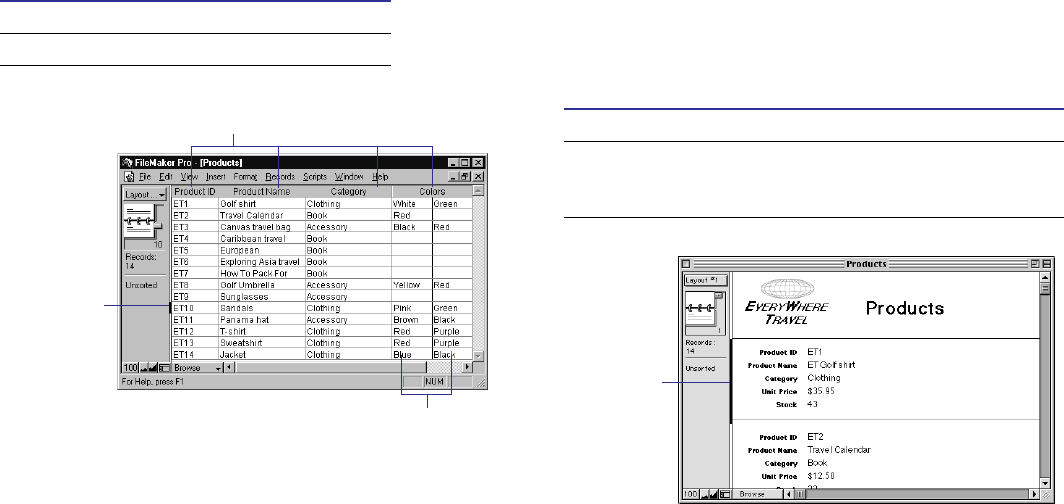Open the Layout pop-up in FileMaker Pro window

(145, 194)
